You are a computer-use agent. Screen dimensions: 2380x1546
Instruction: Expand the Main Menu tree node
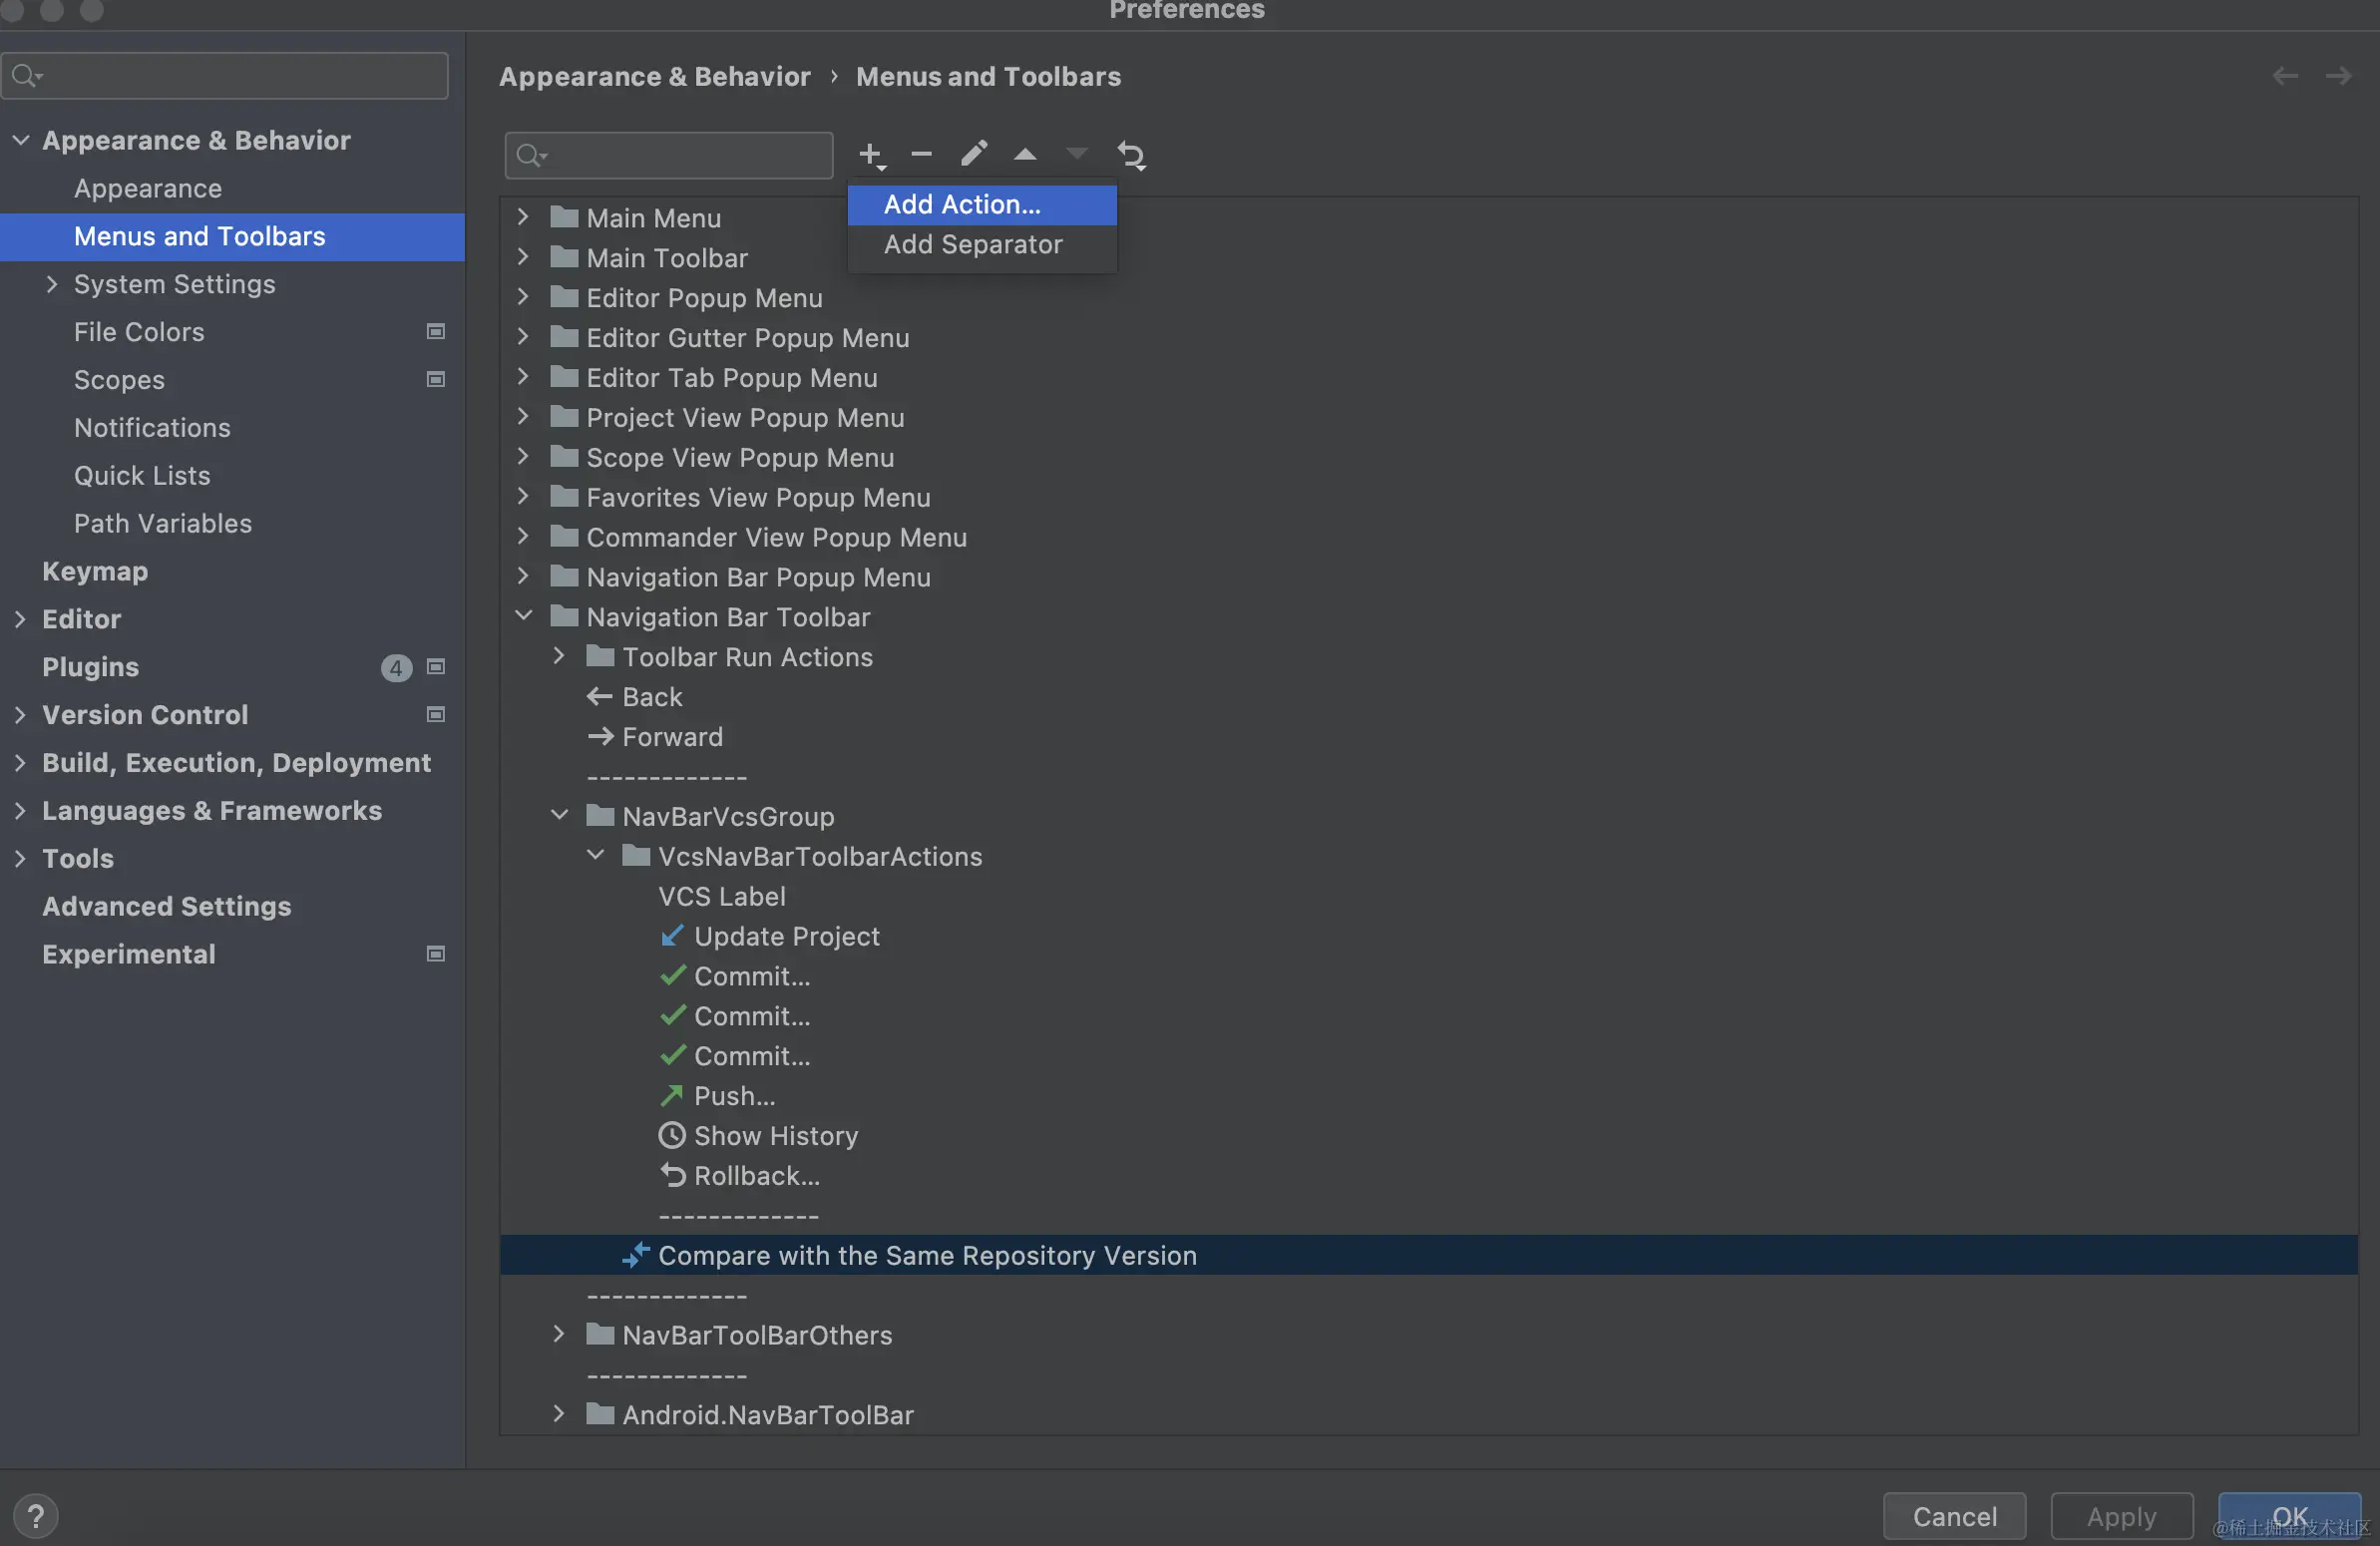523,217
